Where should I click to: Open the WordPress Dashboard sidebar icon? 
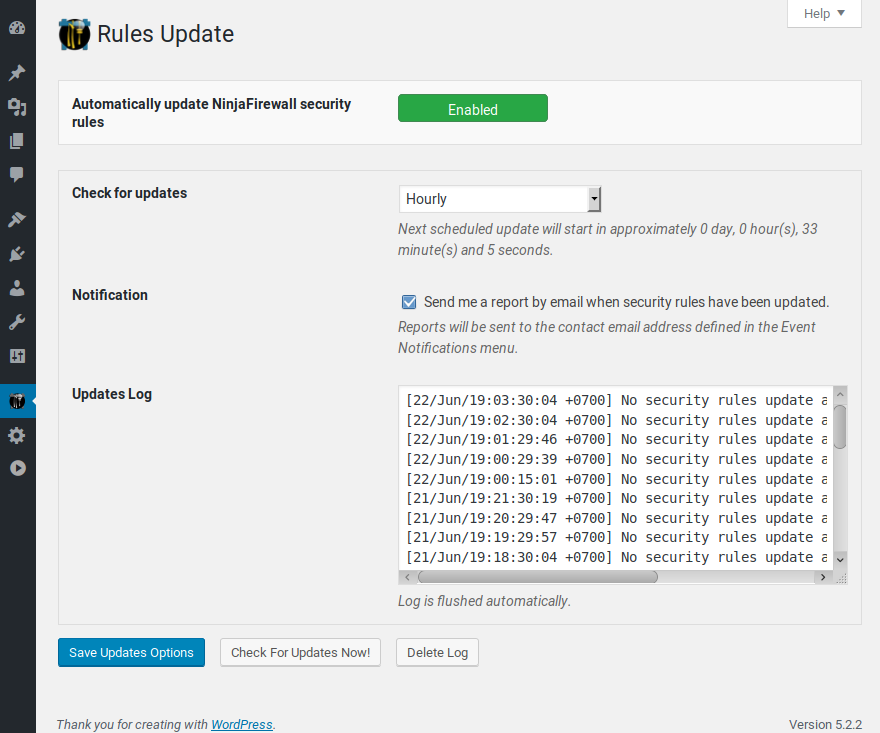click(x=17, y=28)
